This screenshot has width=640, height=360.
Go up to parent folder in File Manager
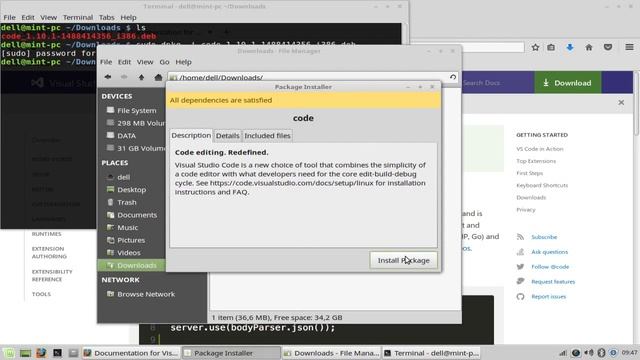(x=141, y=77)
